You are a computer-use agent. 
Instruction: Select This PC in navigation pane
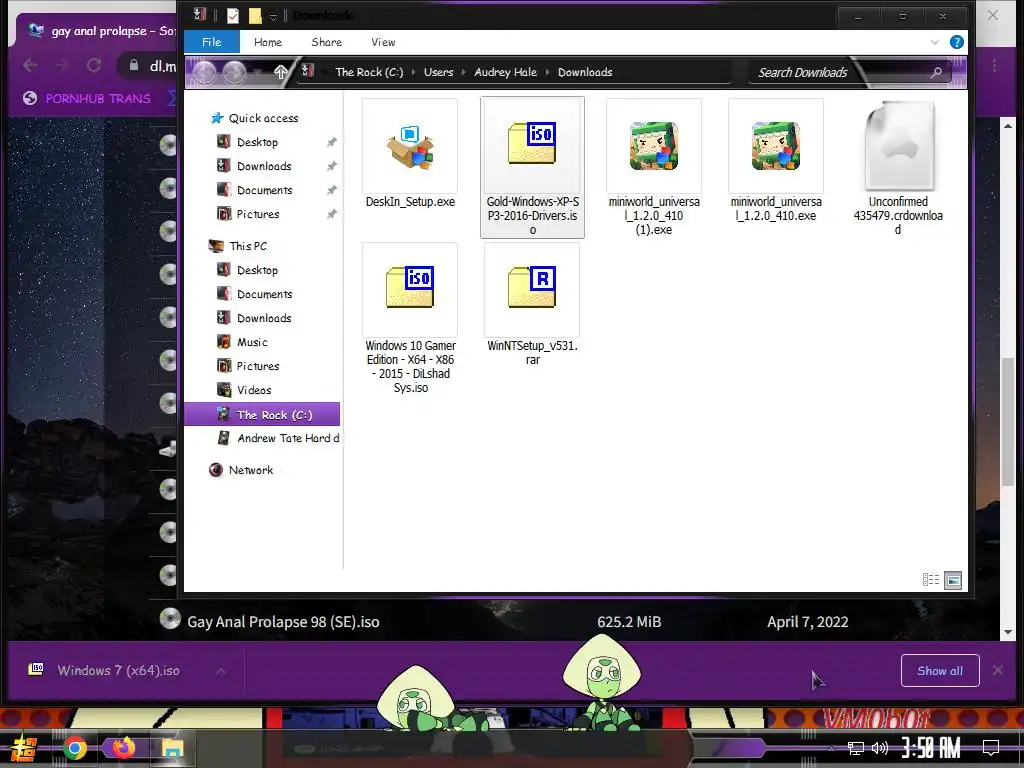pos(248,246)
